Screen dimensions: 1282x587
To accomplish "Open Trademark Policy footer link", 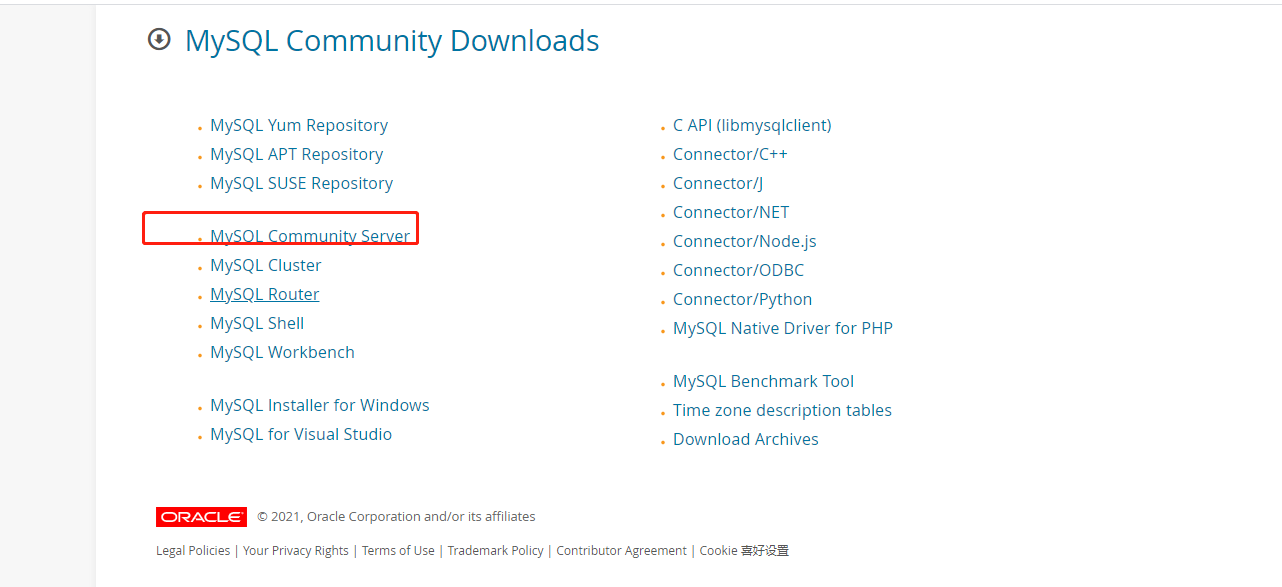I will pos(496,551).
